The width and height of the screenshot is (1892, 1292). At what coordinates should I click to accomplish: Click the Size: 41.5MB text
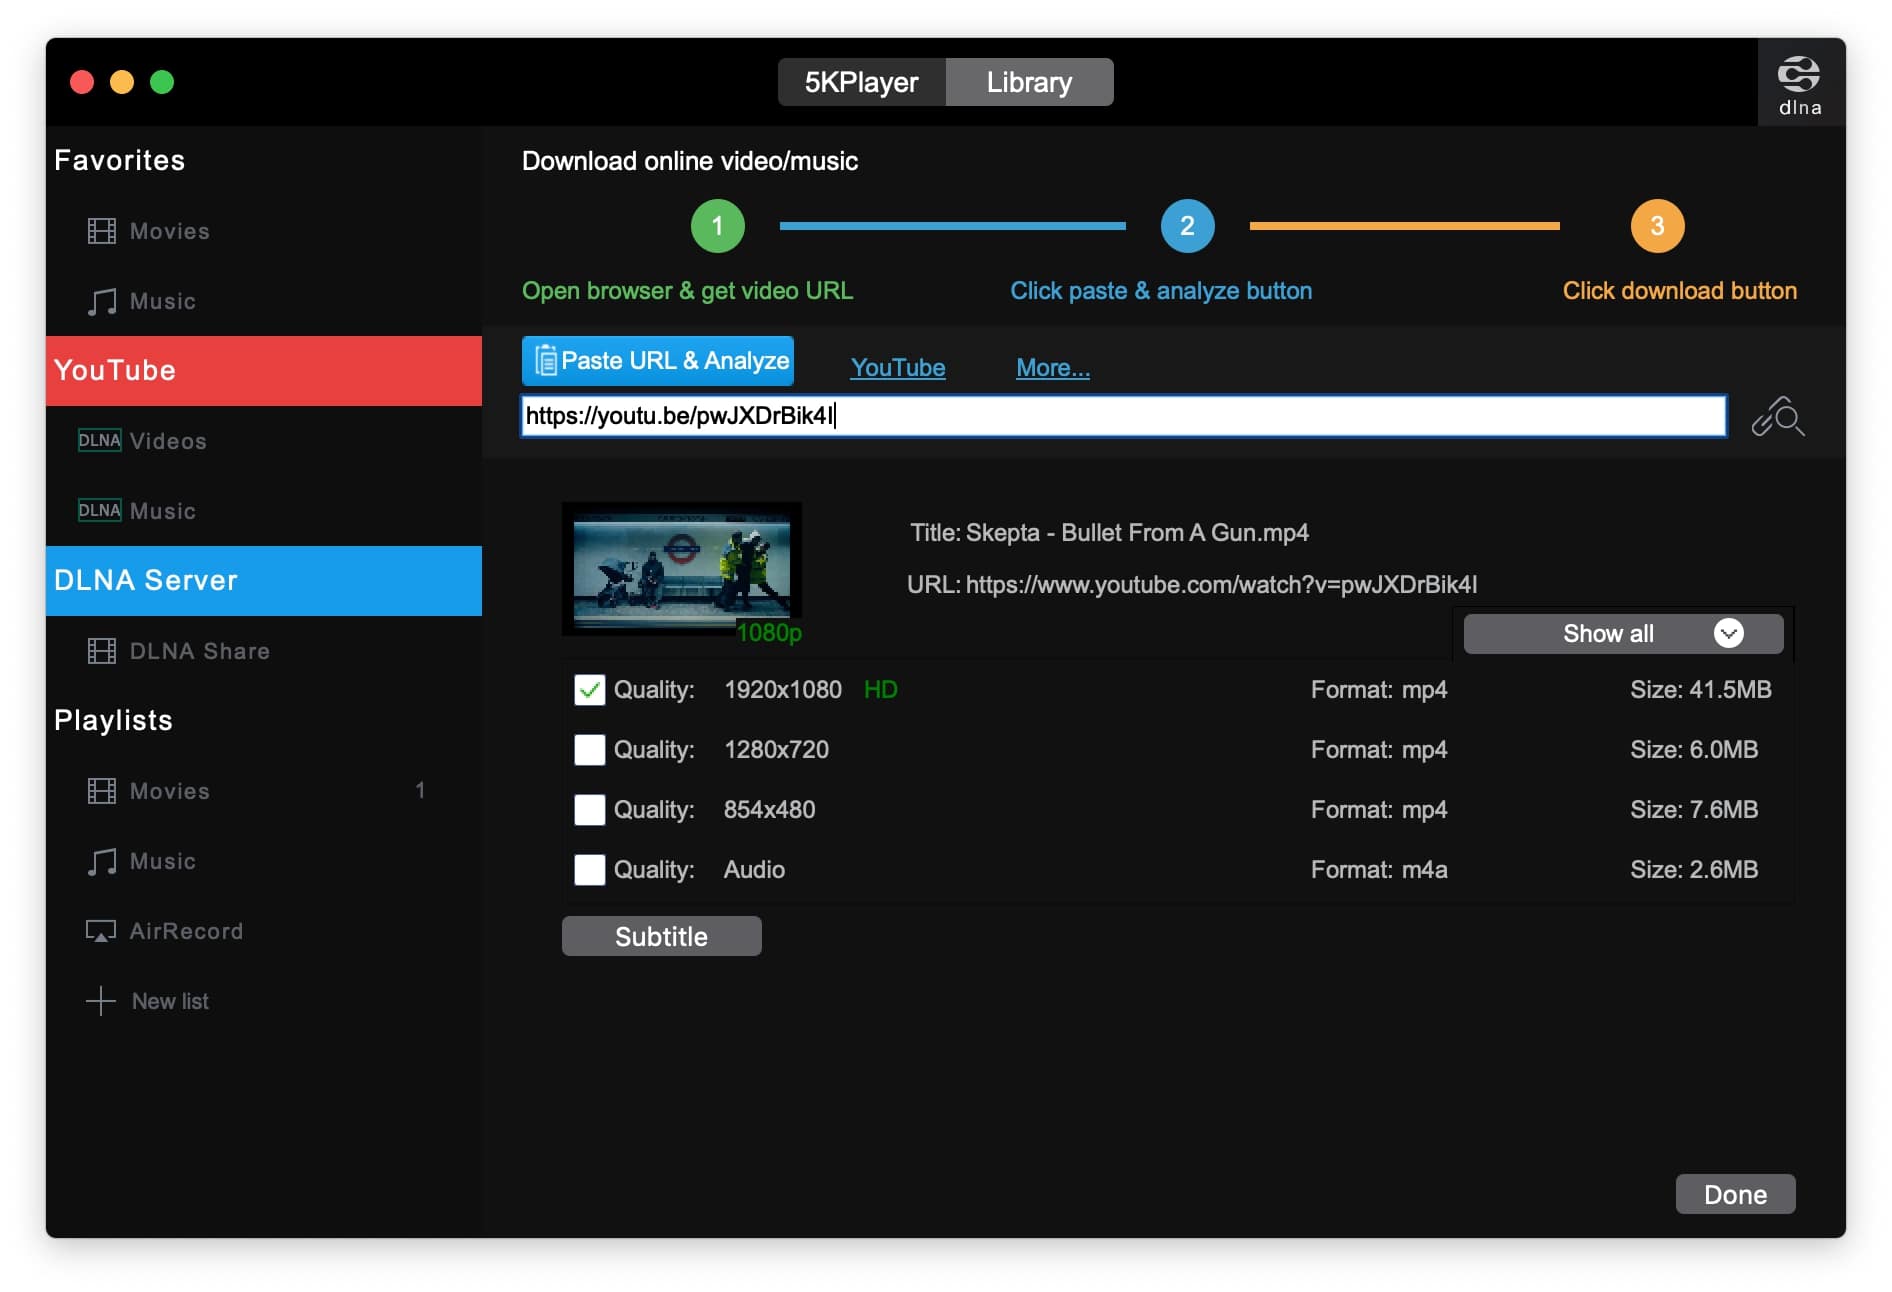pos(1701,690)
